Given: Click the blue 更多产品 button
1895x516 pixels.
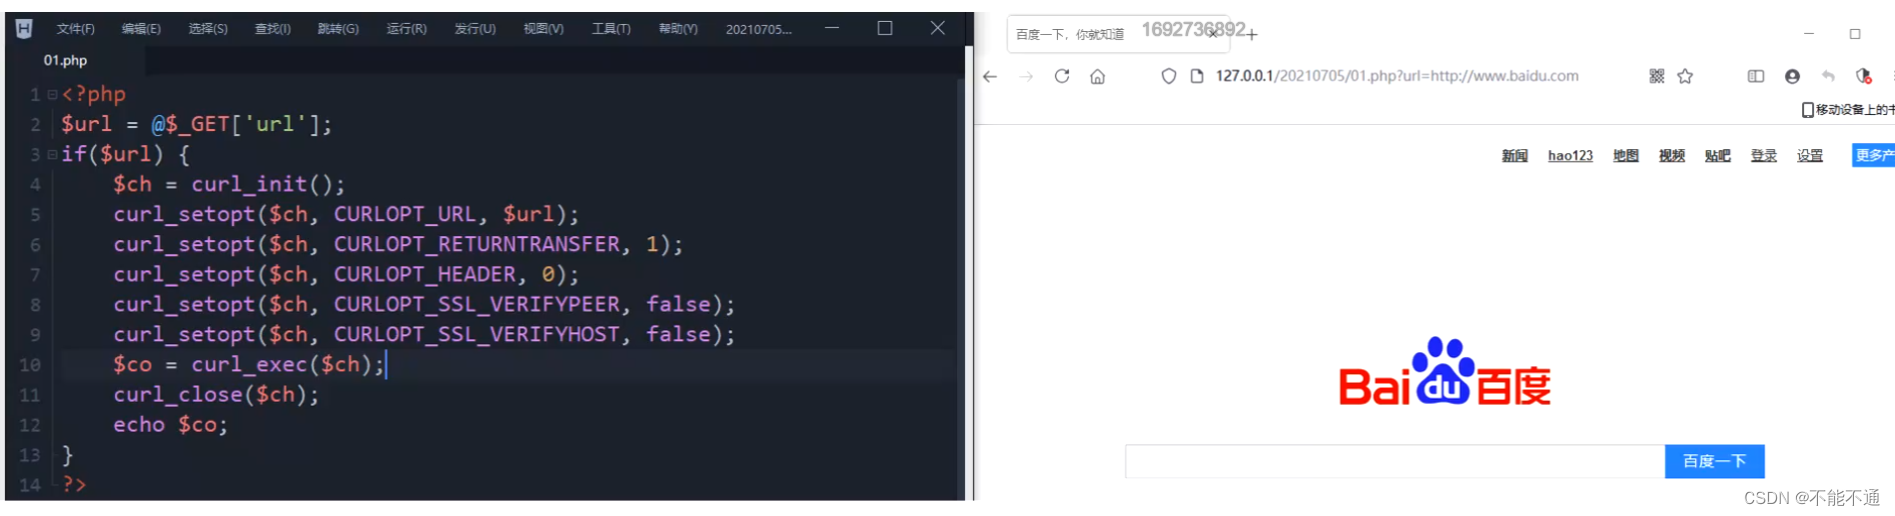Looking at the screenshot, I should [1873, 155].
